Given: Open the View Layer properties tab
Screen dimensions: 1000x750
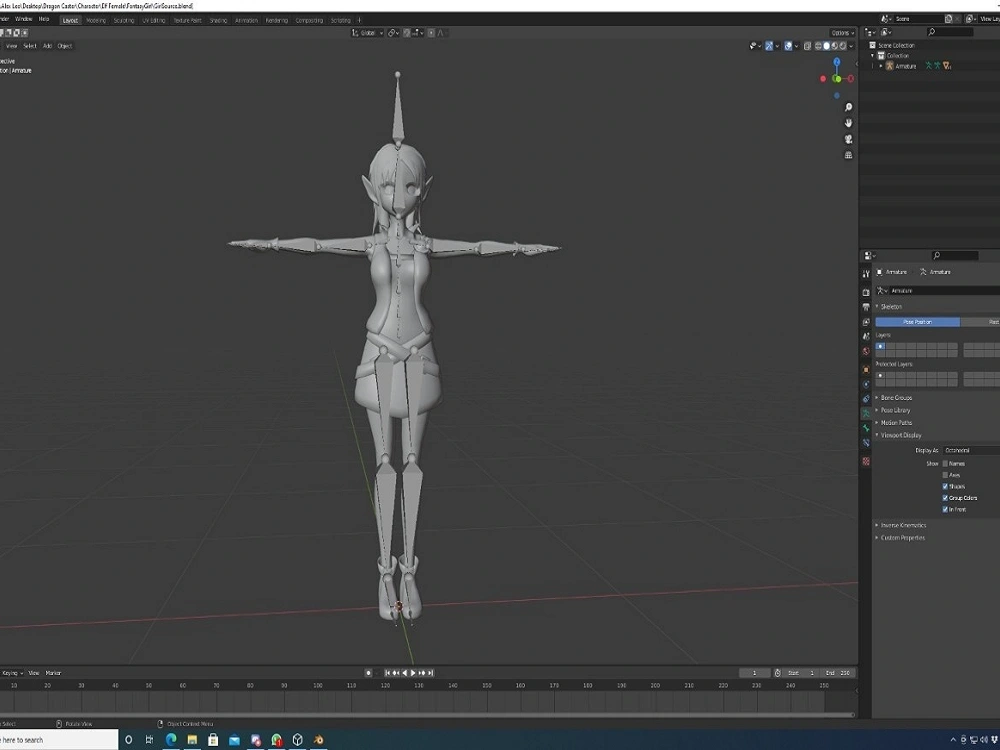Looking at the screenshot, I should tap(866, 322).
